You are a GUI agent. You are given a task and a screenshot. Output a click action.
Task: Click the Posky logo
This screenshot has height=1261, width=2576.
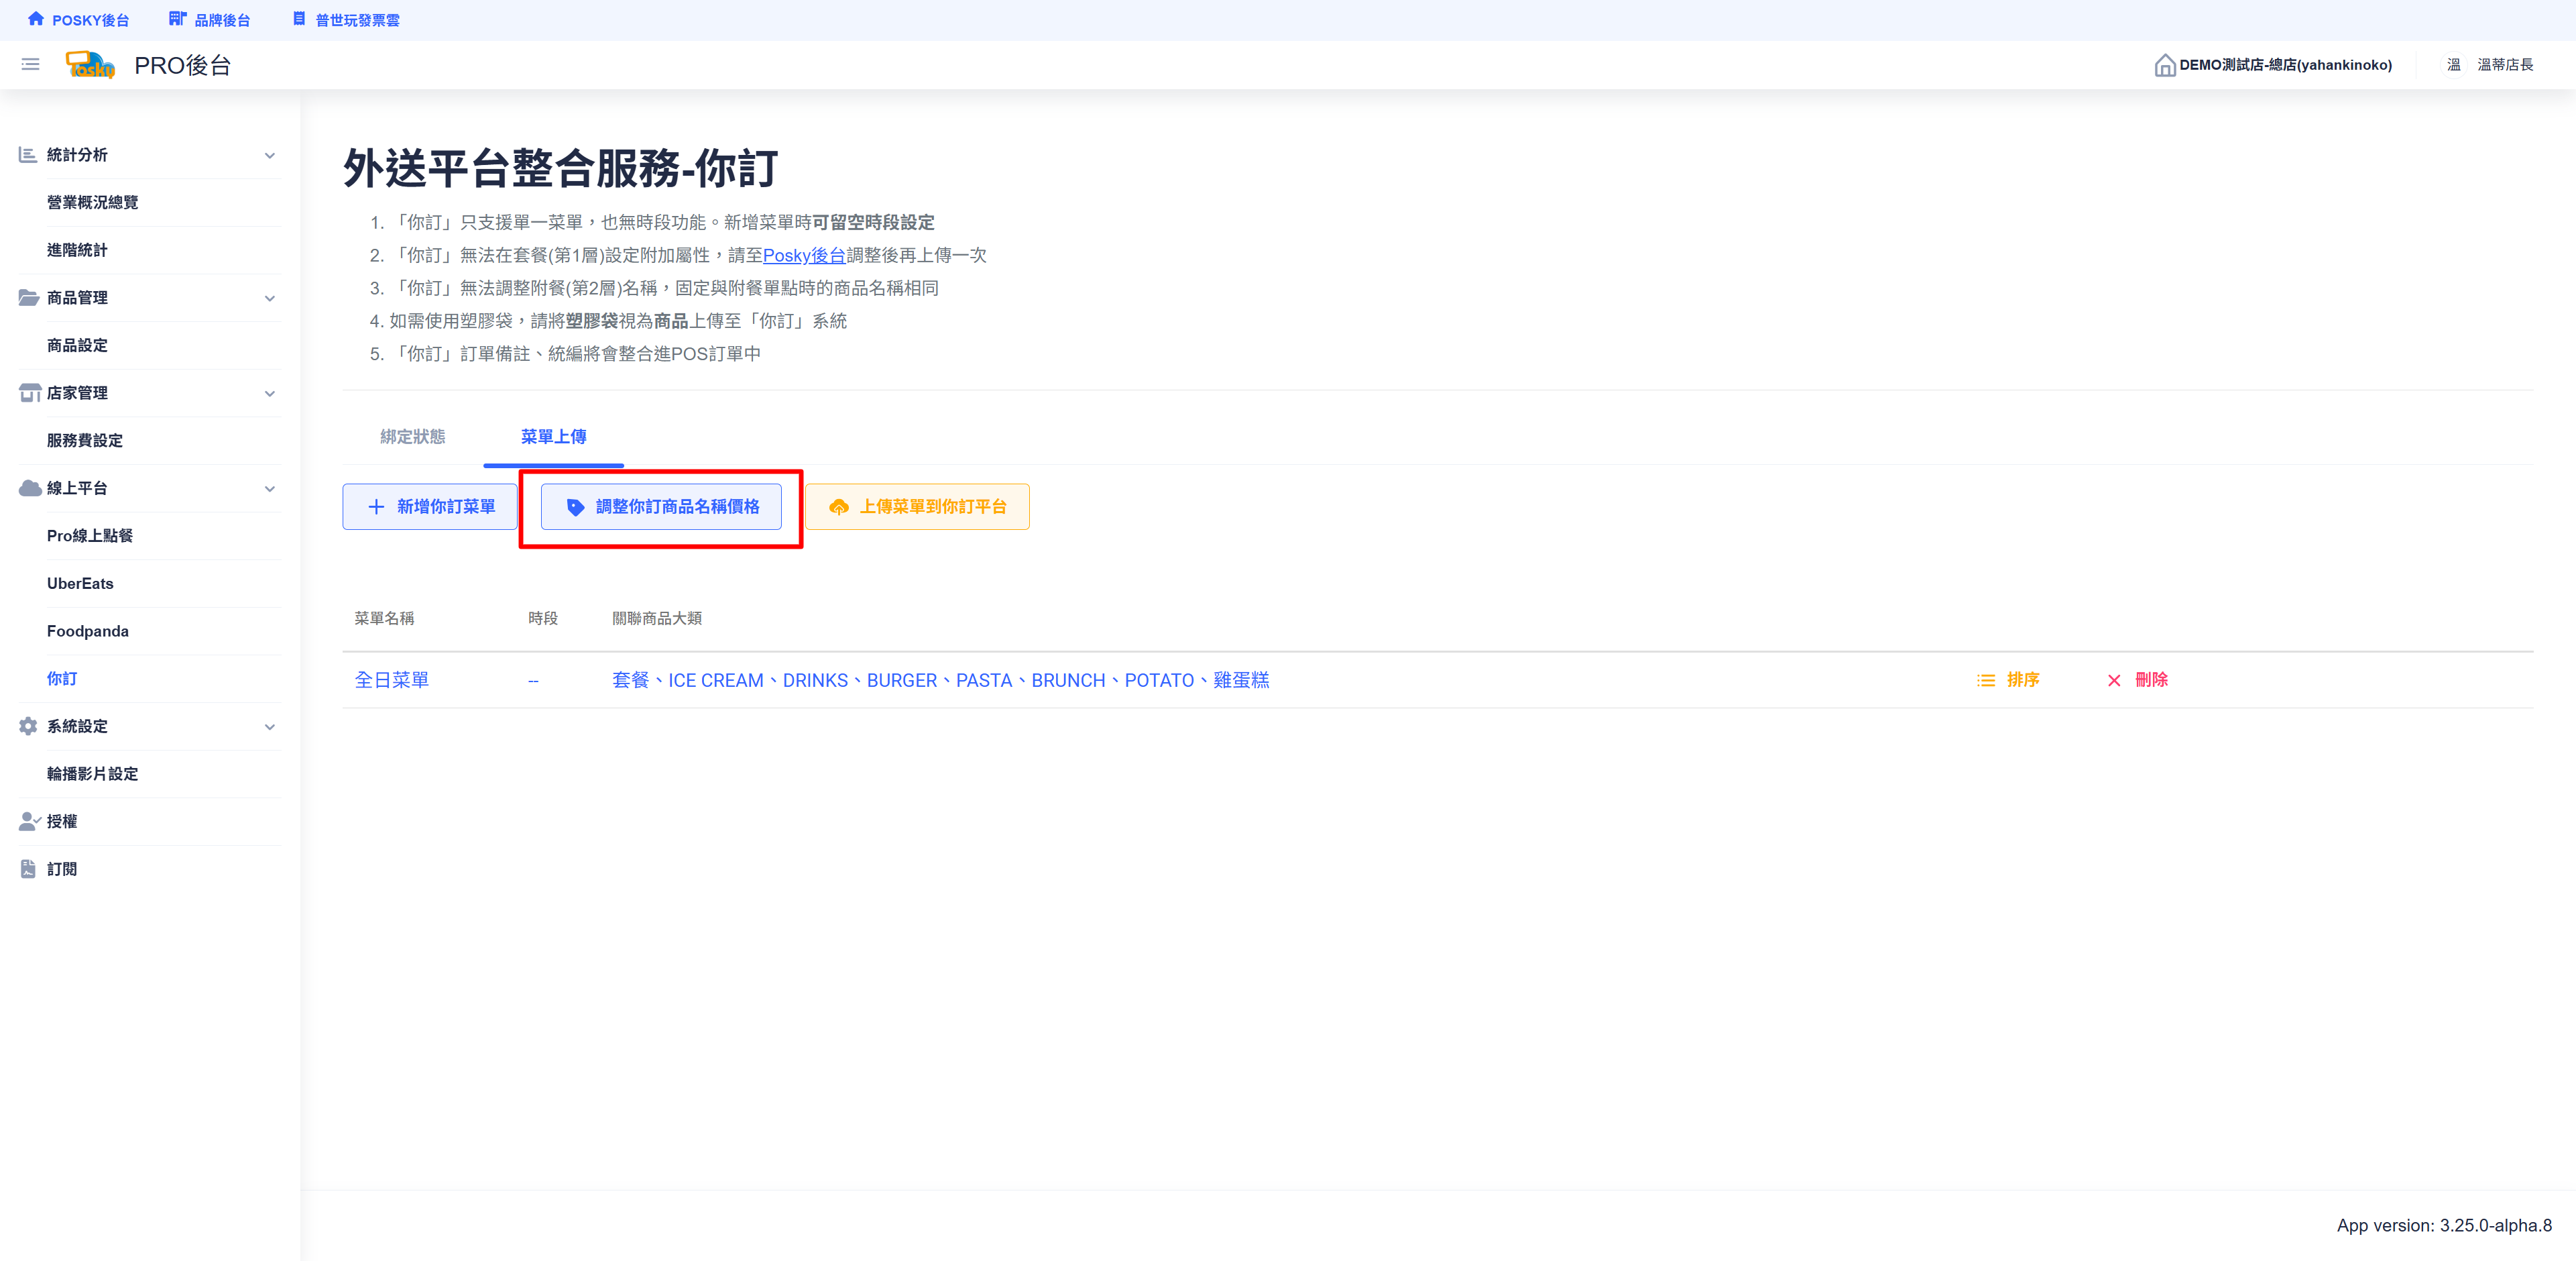[x=90, y=65]
